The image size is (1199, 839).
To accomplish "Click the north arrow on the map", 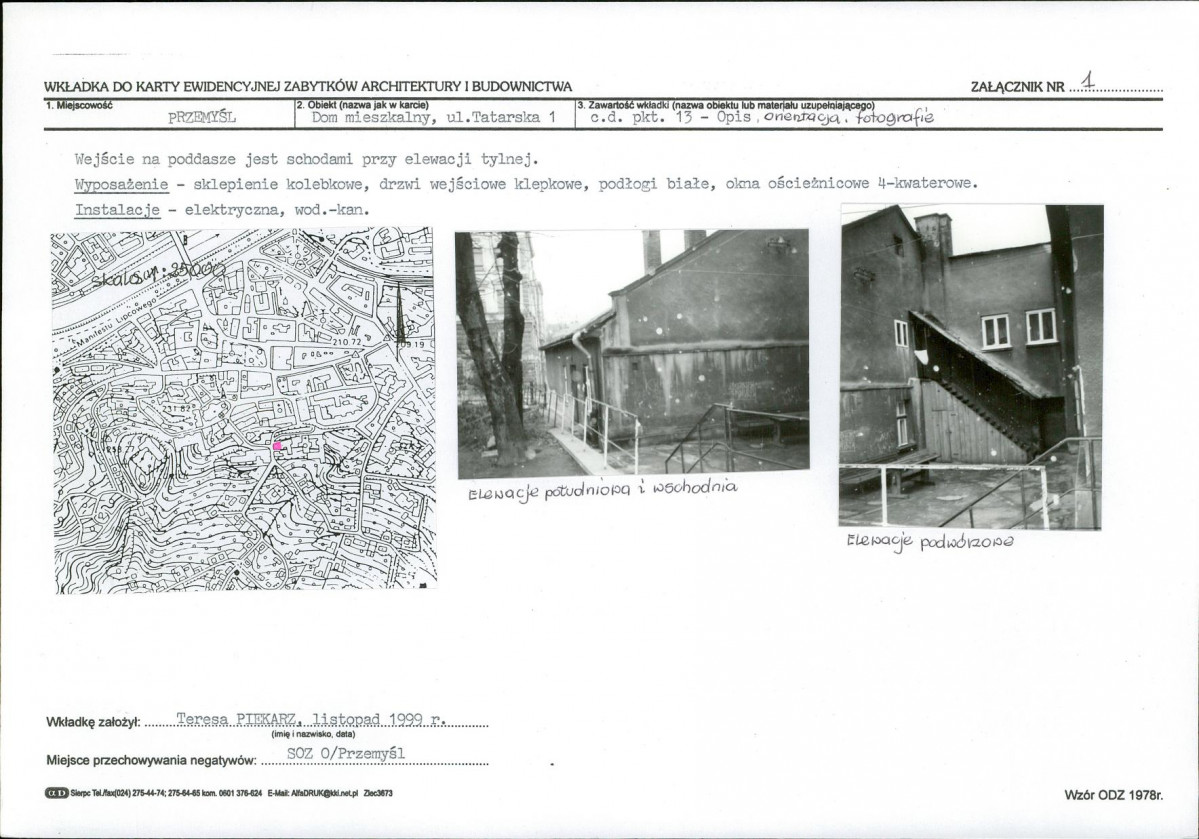I will [400, 313].
